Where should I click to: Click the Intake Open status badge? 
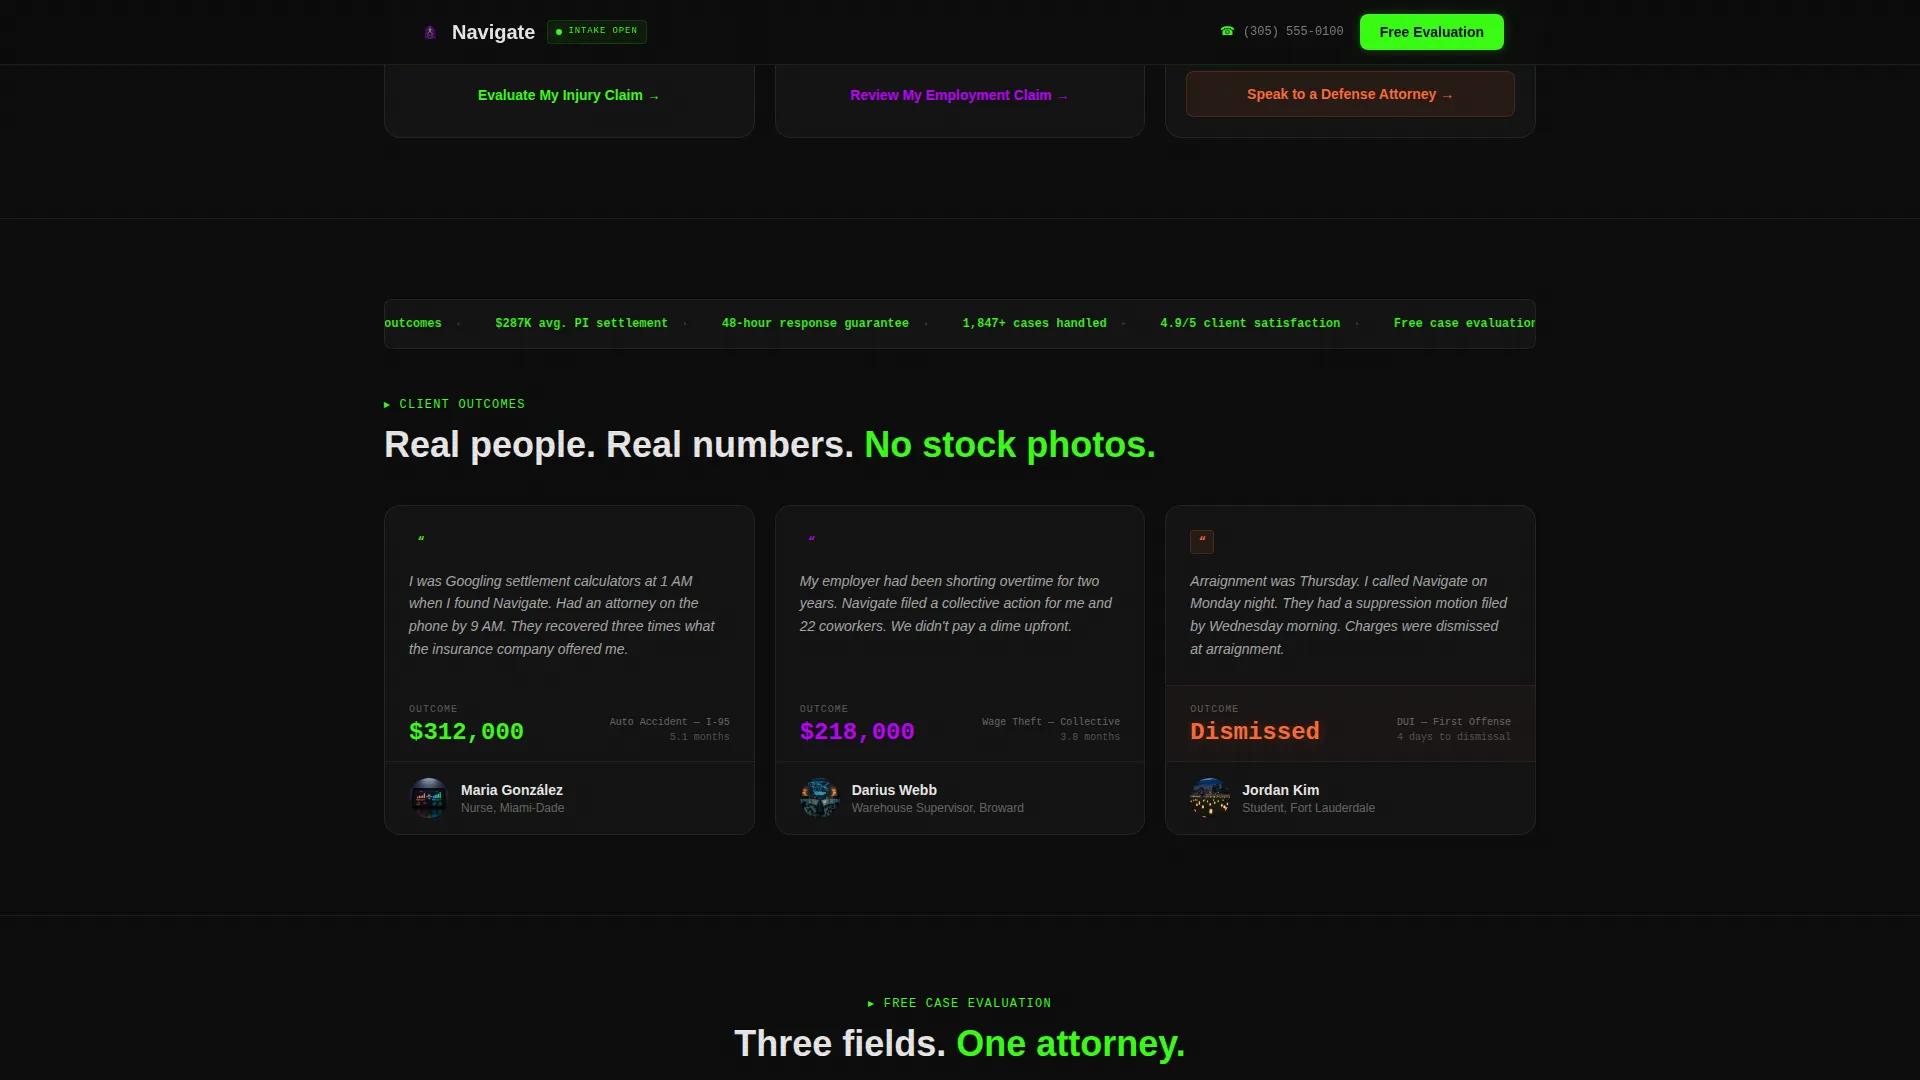[x=597, y=31]
